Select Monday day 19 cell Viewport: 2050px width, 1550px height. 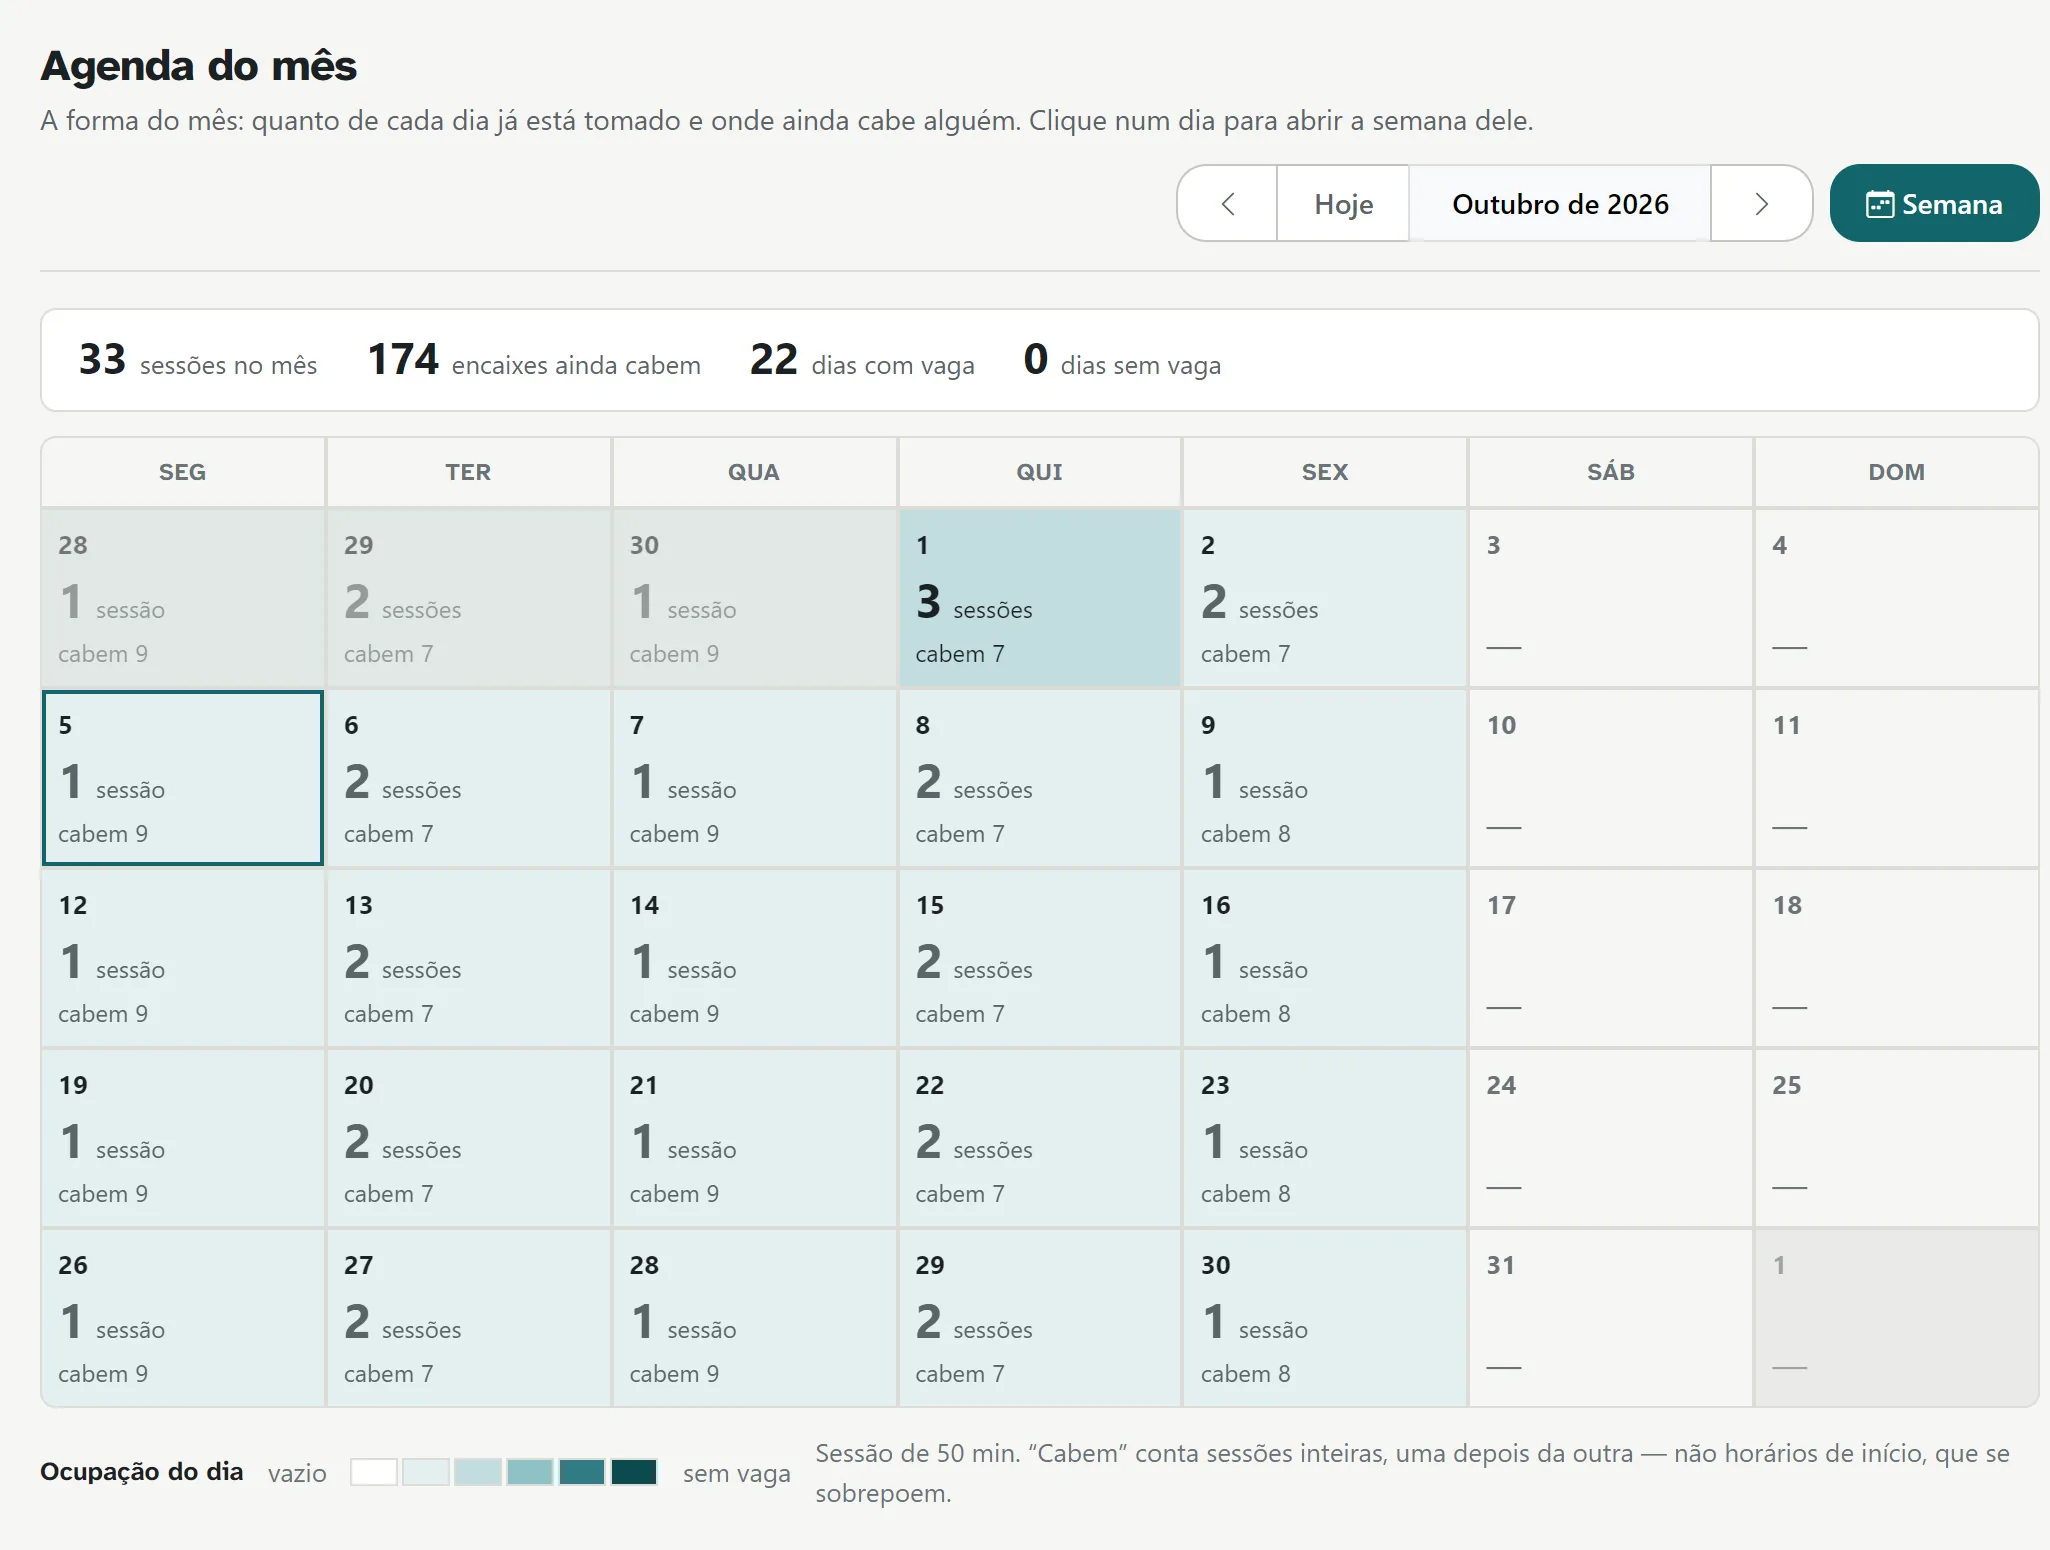(183, 1138)
